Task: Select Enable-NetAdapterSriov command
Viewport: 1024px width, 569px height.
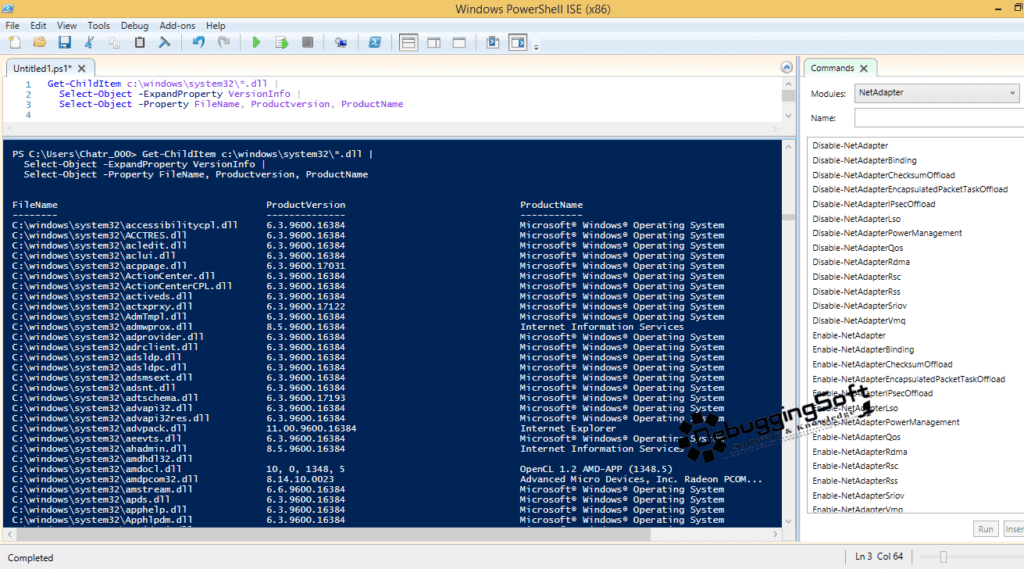Action: (858, 496)
